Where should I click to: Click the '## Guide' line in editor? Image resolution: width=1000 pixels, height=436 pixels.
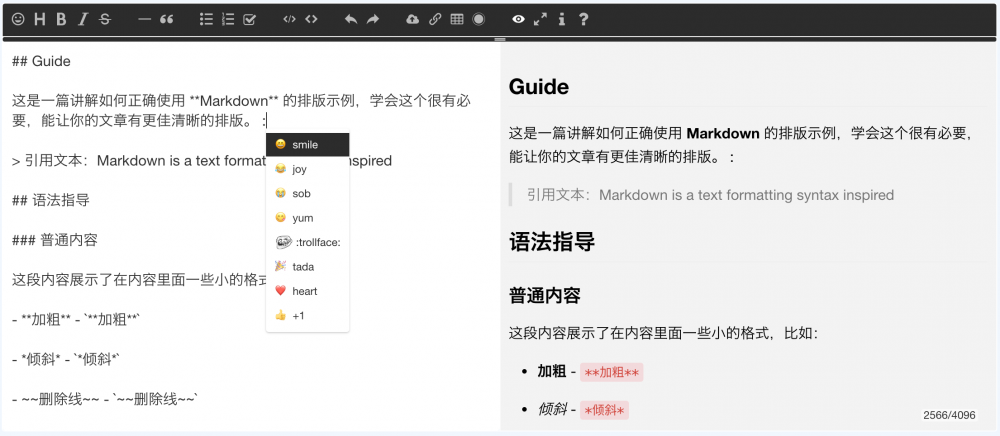tap(41, 62)
